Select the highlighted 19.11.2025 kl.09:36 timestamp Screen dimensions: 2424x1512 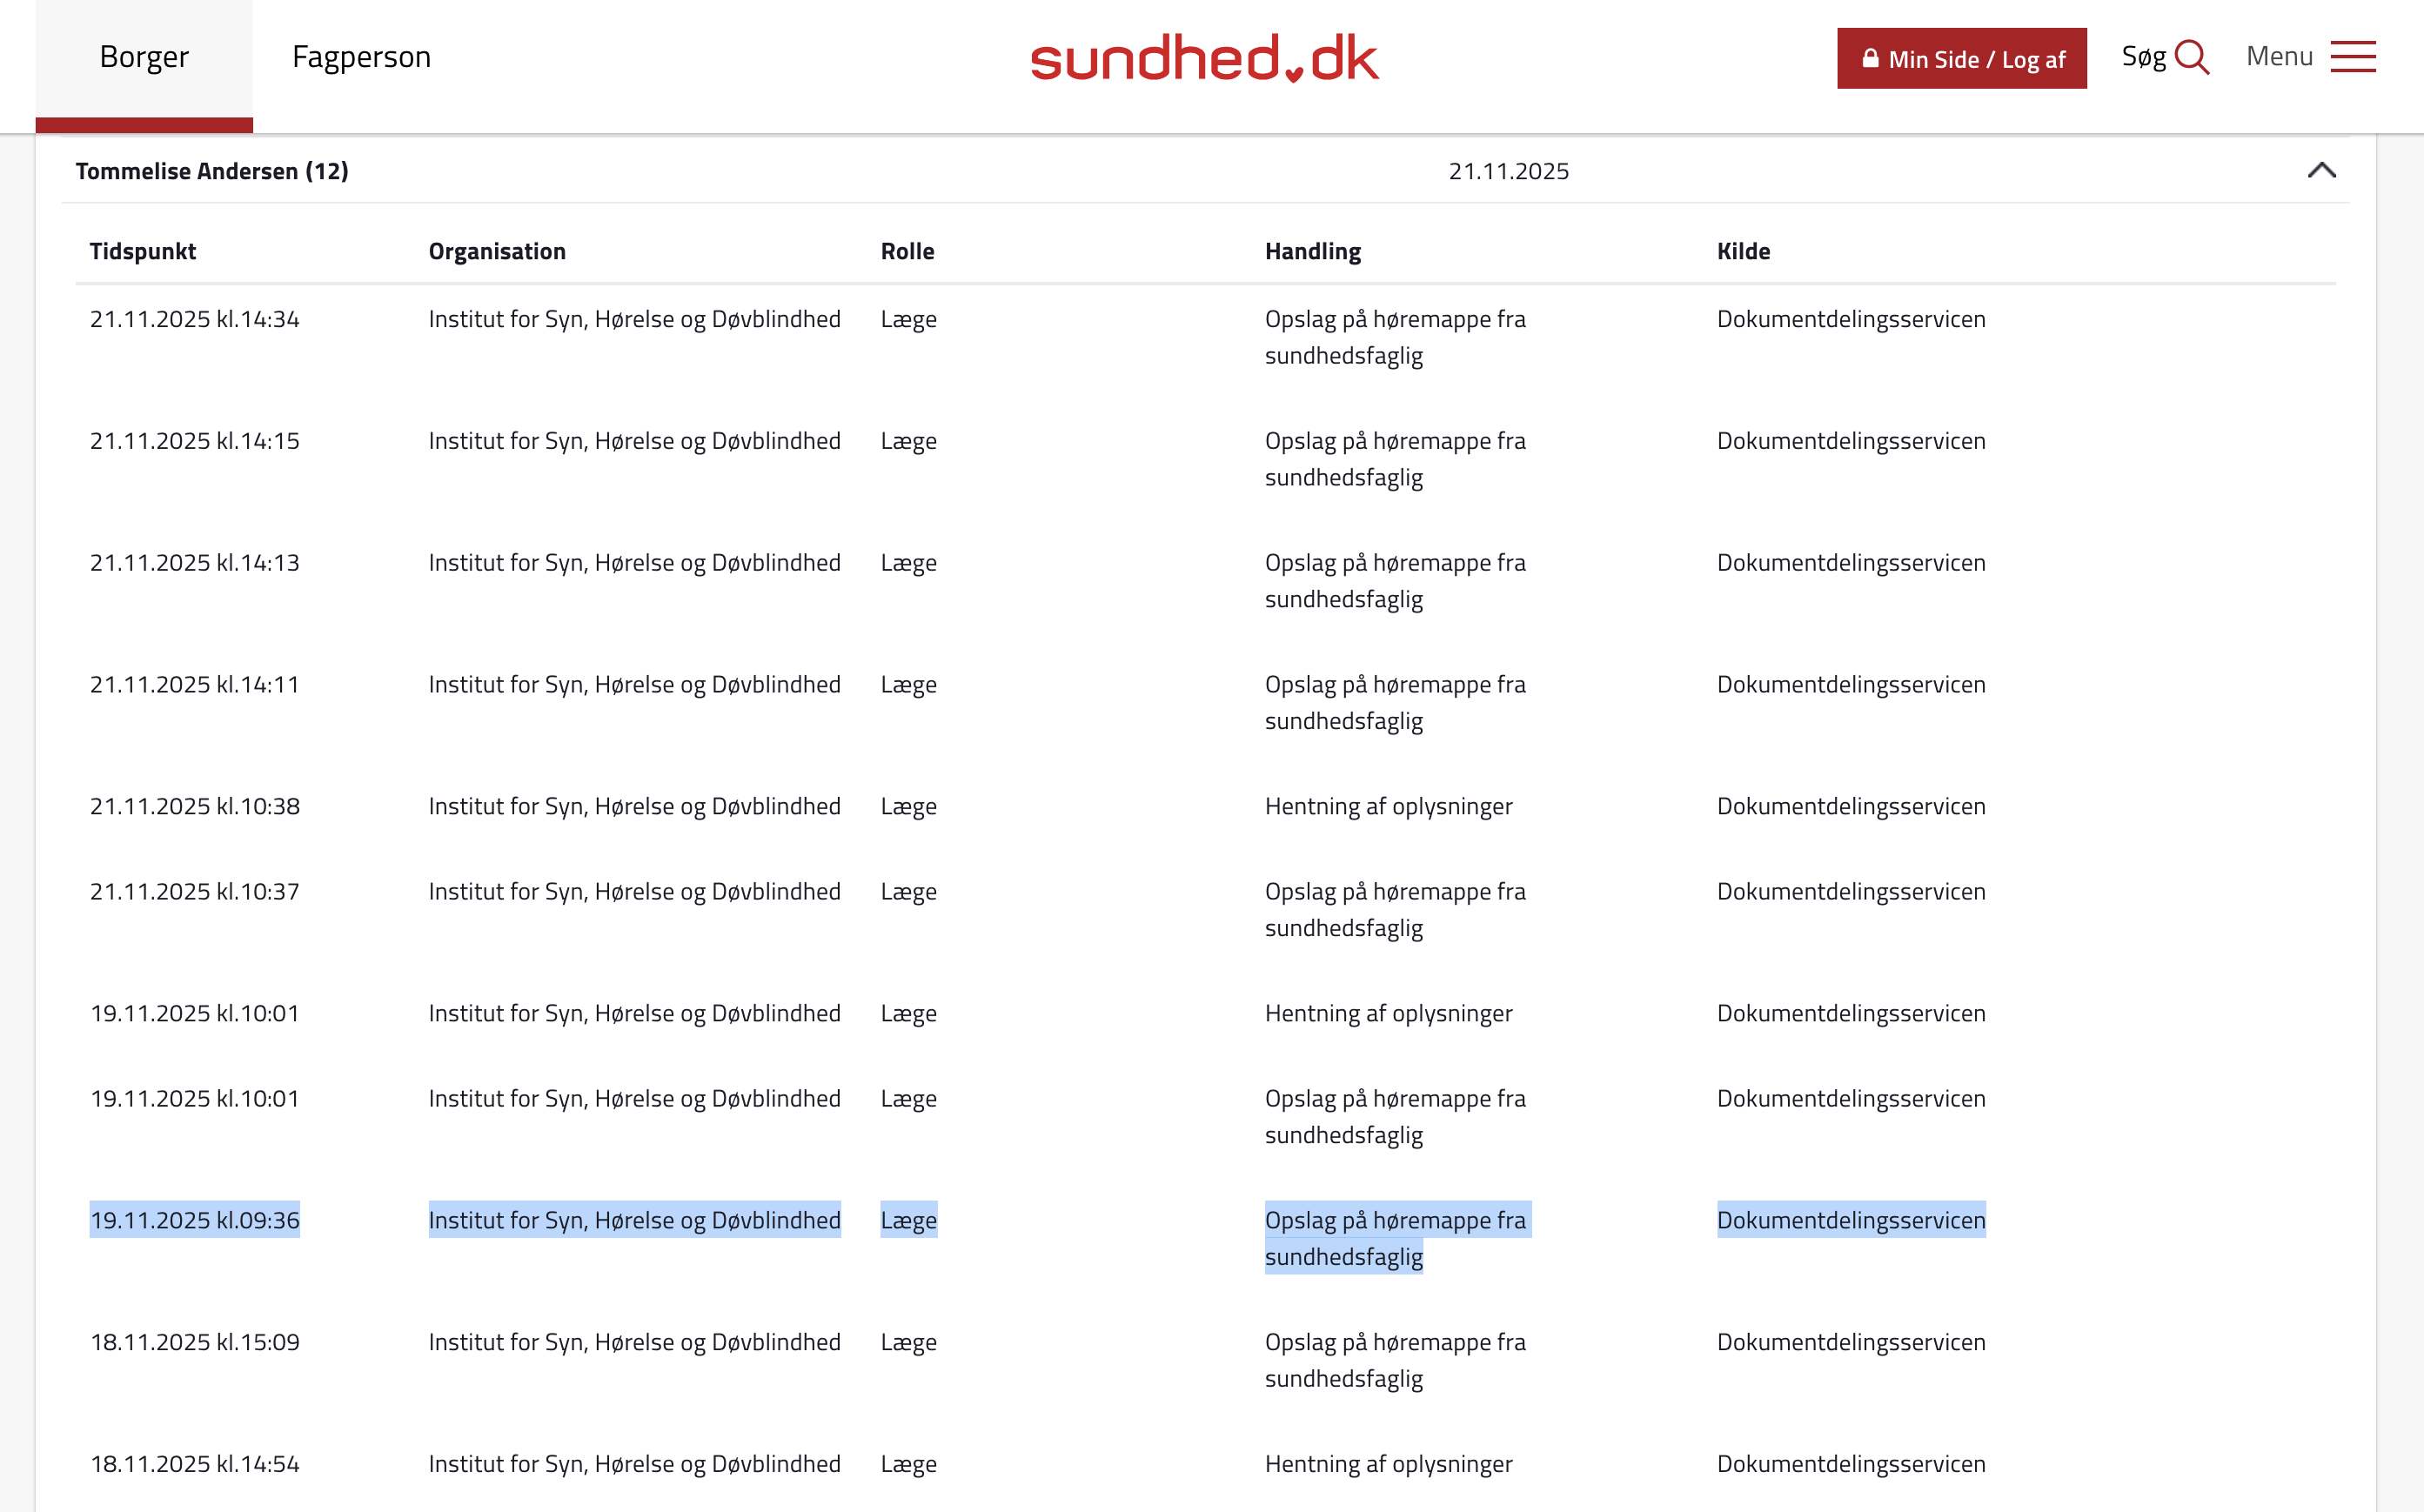(195, 1220)
